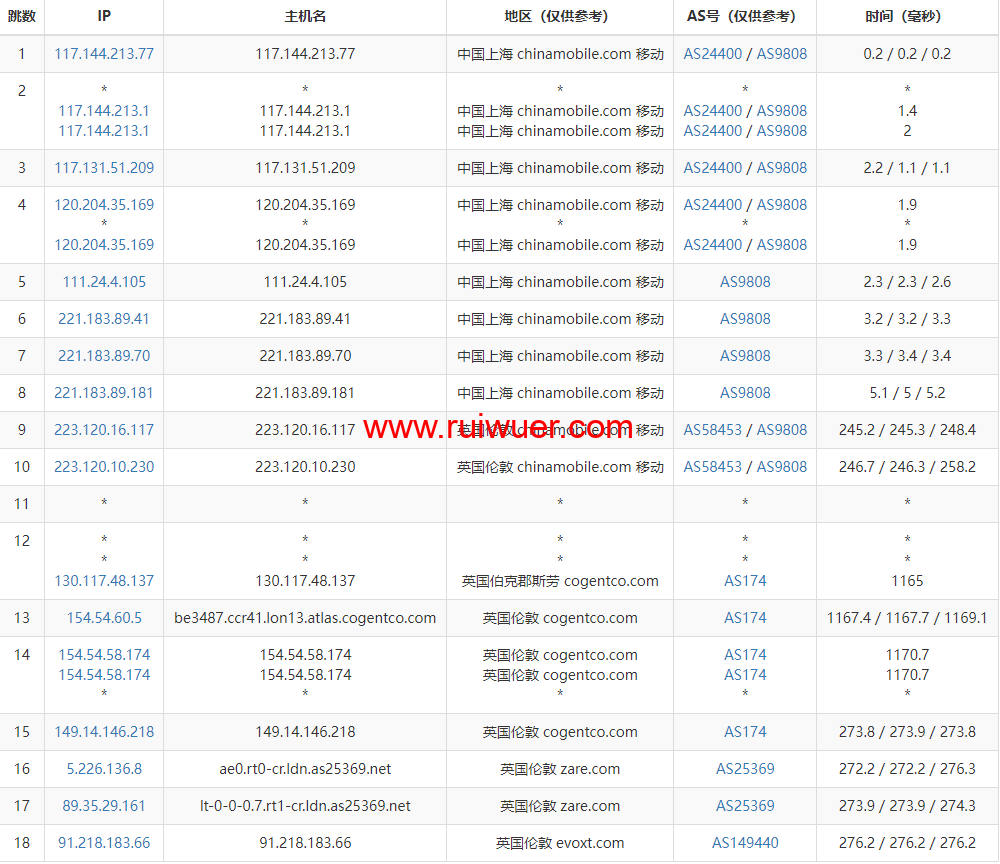Viewport: 1000px width, 864px height.
Task: Open the 130.117.48.137 IP link
Action: point(104,581)
